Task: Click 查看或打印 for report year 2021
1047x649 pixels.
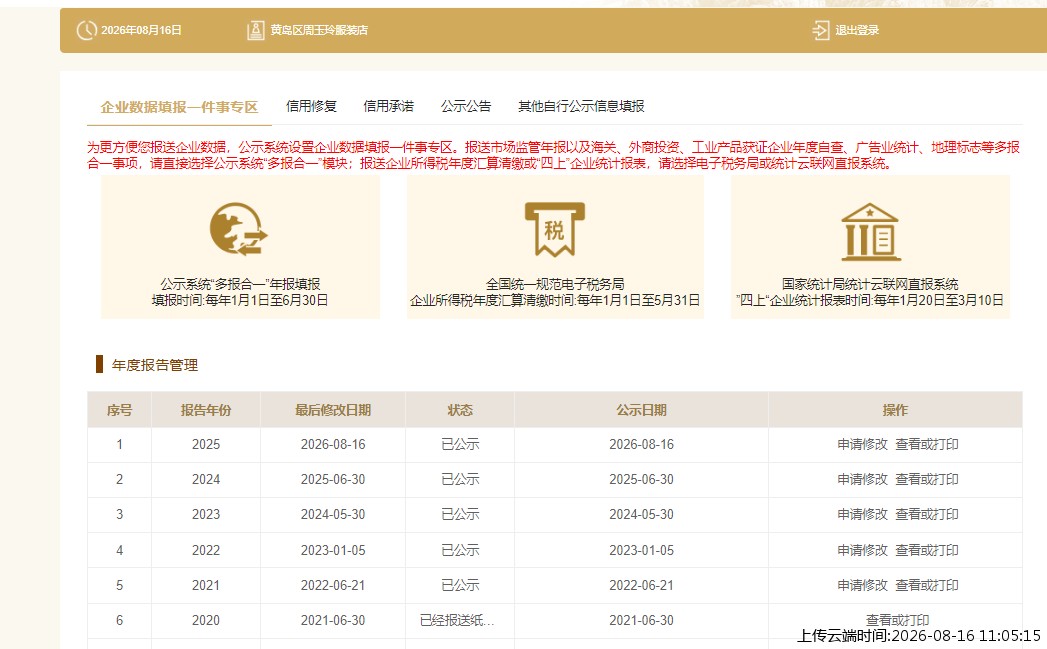Action: coord(927,586)
